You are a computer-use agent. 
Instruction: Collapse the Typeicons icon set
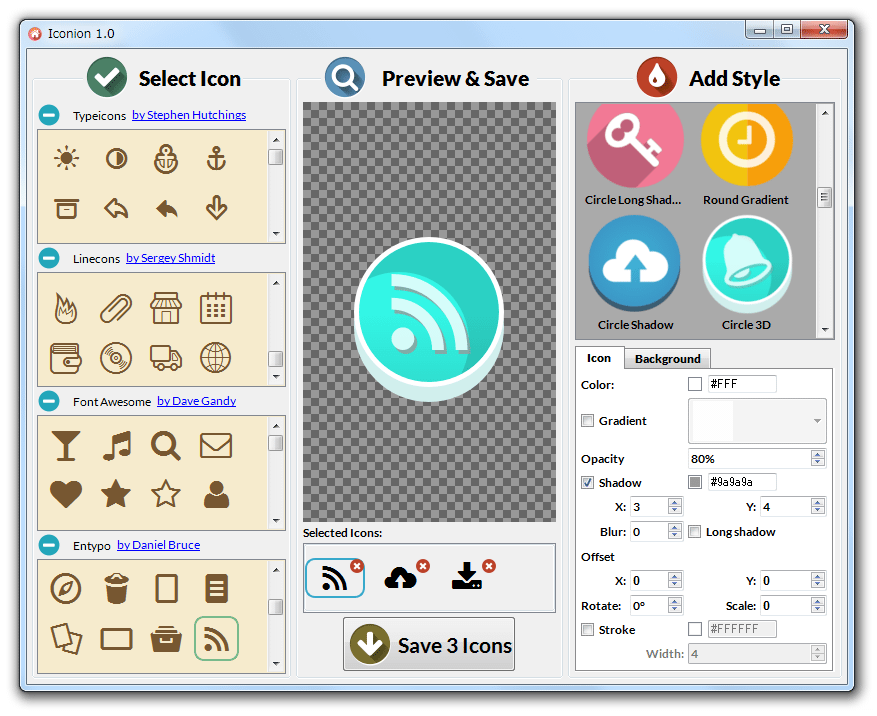[x=49, y=115]
